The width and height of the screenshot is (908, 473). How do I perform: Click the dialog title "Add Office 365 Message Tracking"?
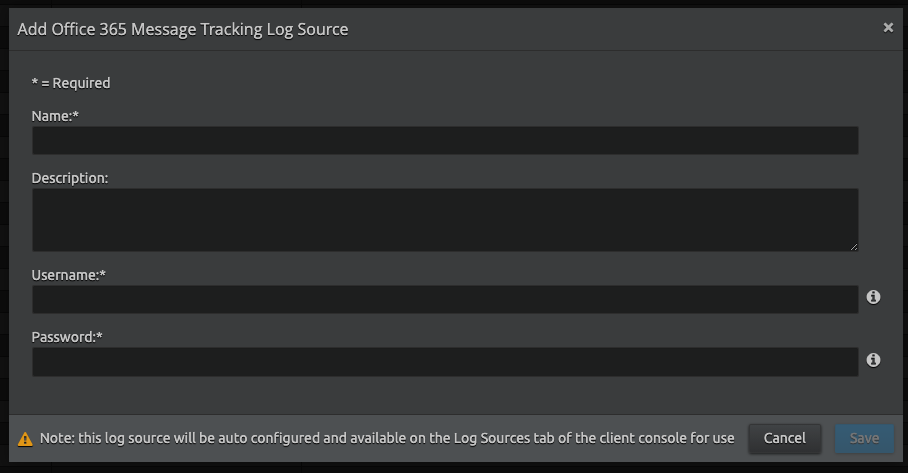(183, 29)
